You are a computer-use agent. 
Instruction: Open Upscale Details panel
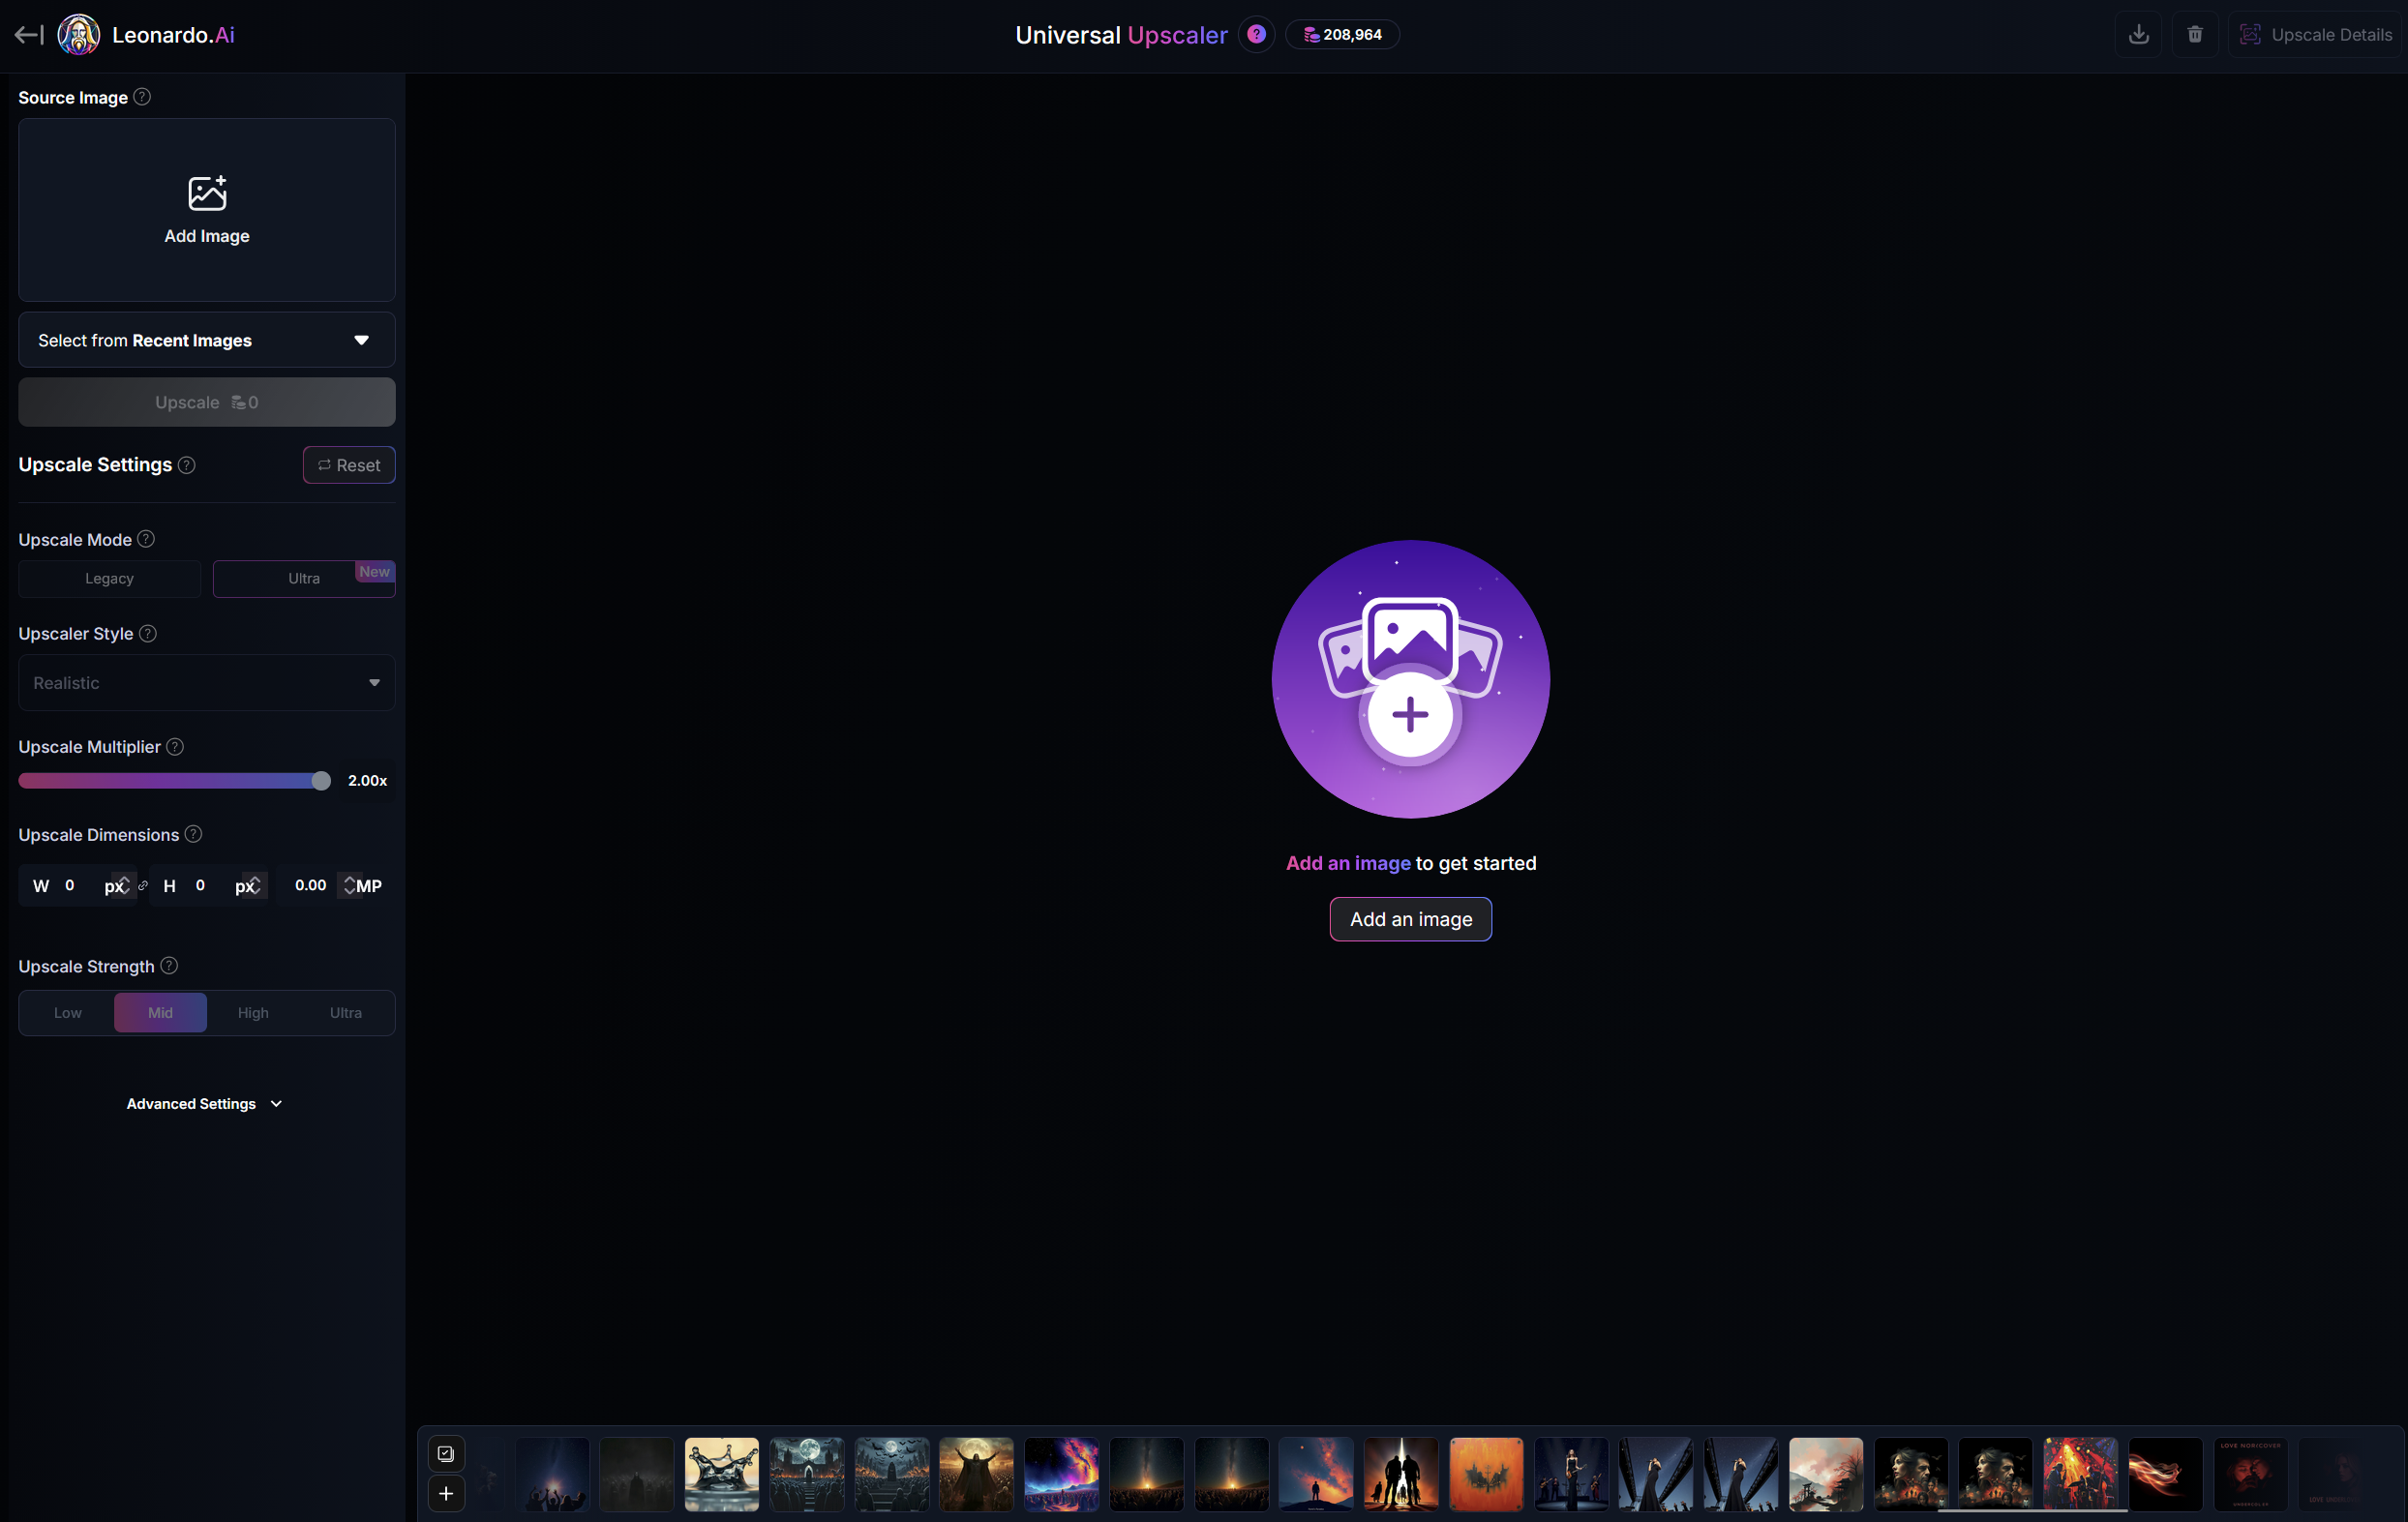(2316, 35)
